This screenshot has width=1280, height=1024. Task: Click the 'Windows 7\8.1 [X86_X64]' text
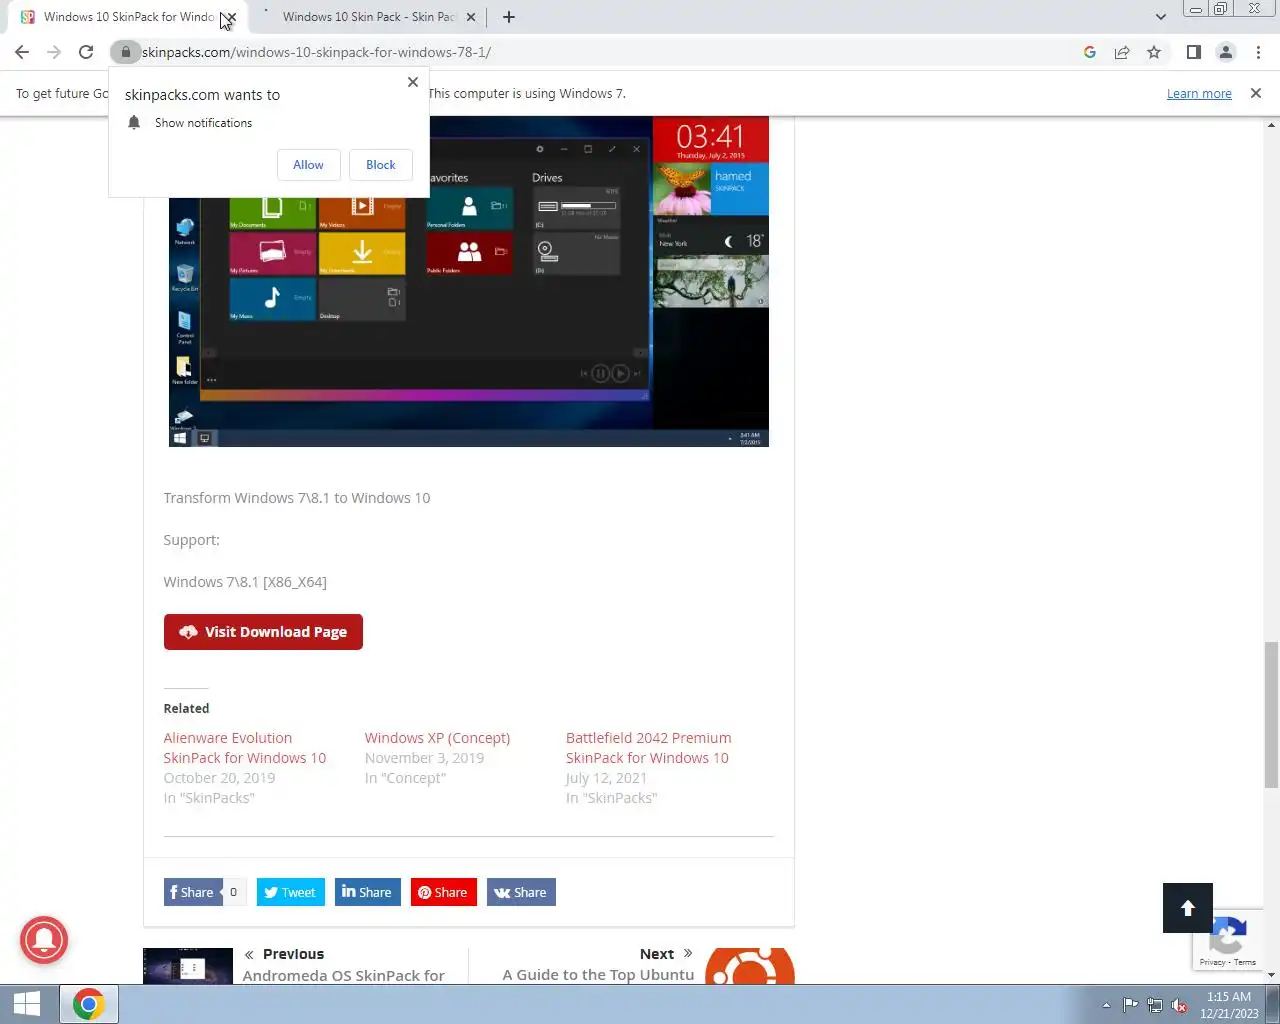click(245, 582)
